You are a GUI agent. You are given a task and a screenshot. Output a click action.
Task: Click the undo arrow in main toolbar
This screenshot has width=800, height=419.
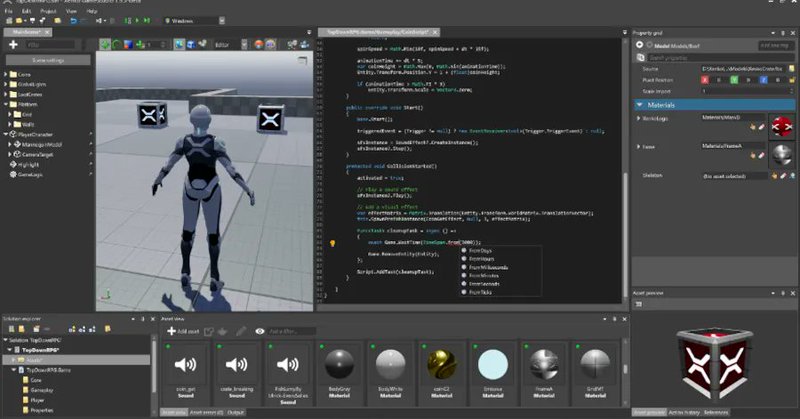pyautogui.click(x=73, y=21)
